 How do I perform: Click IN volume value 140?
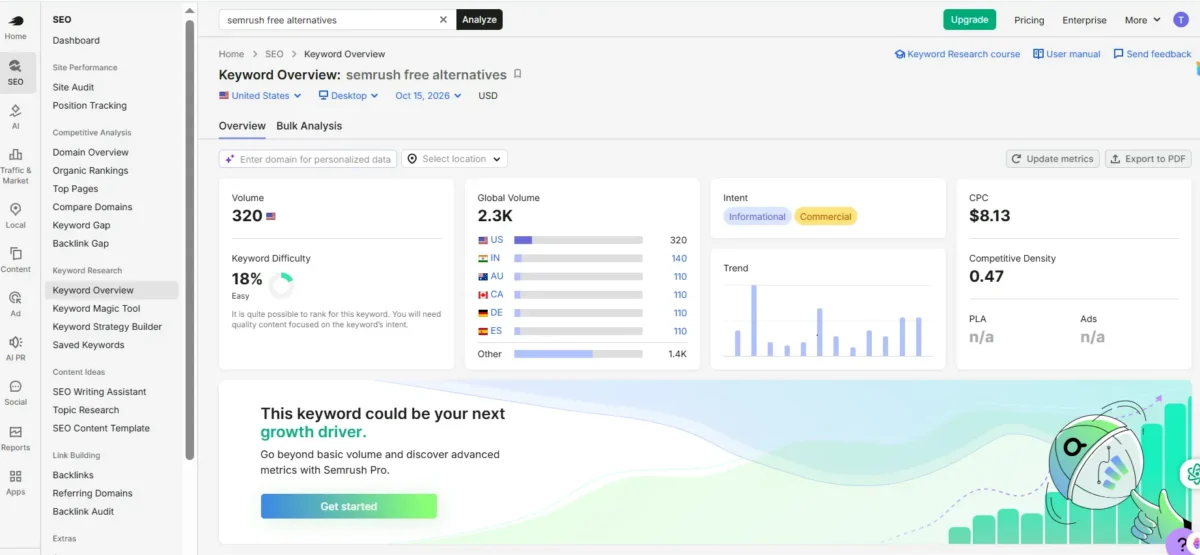pyautogui.click(x=679, y=258)
